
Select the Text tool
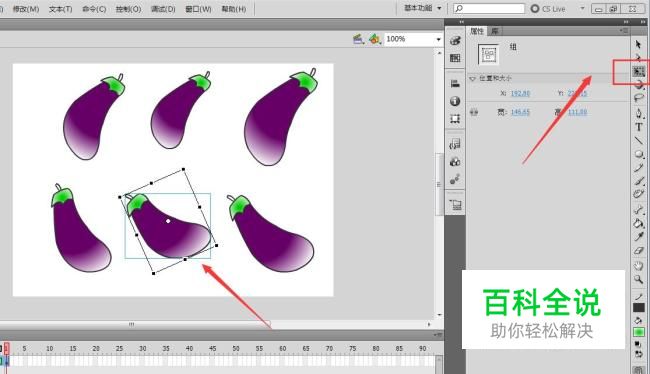tap(639, 127)
